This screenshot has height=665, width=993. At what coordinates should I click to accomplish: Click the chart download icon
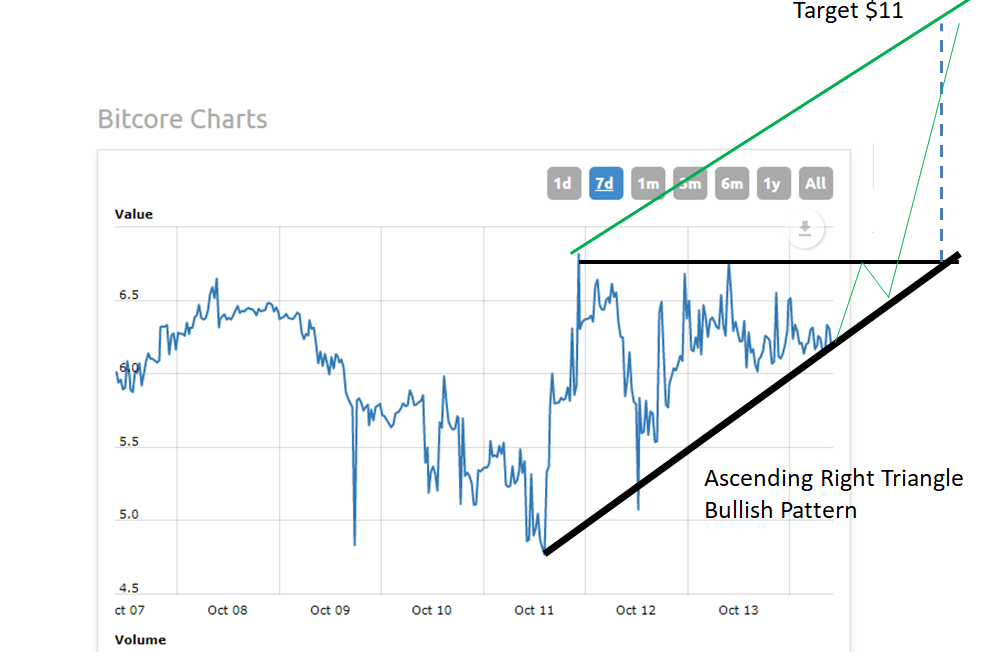[x=804, y=229]
